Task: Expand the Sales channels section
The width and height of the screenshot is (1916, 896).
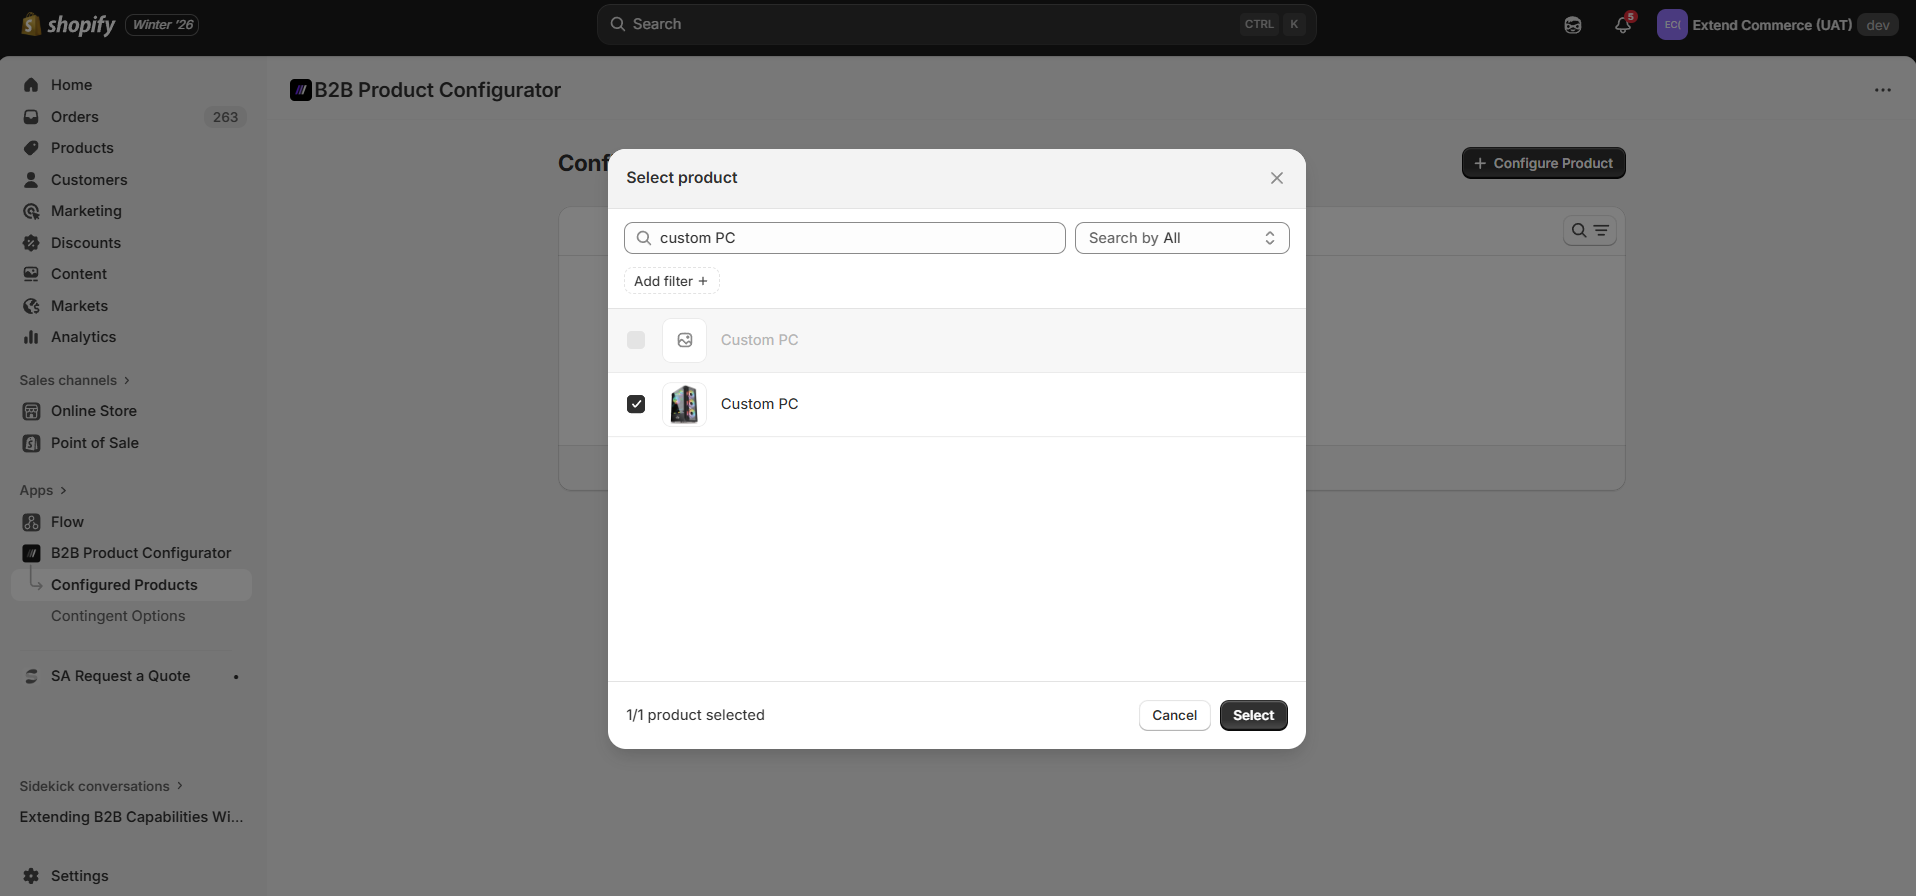Action: click(75, 380)
